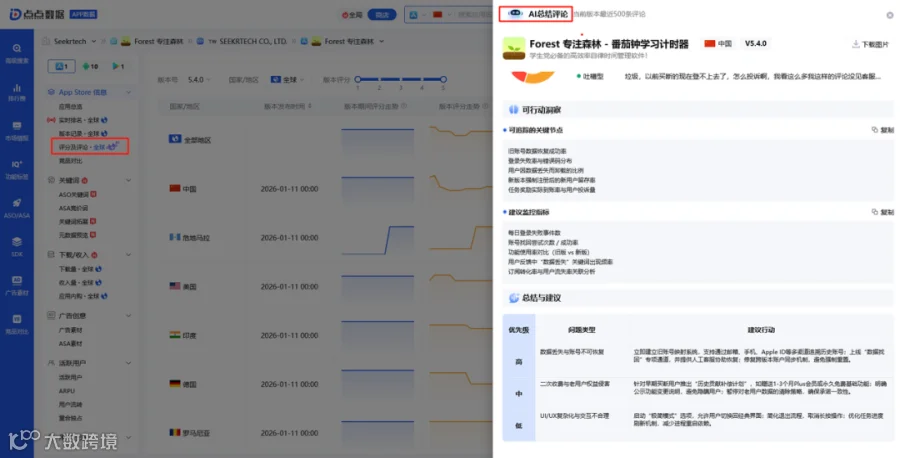Open the SDK layers sidebar icon

(17, 242)
